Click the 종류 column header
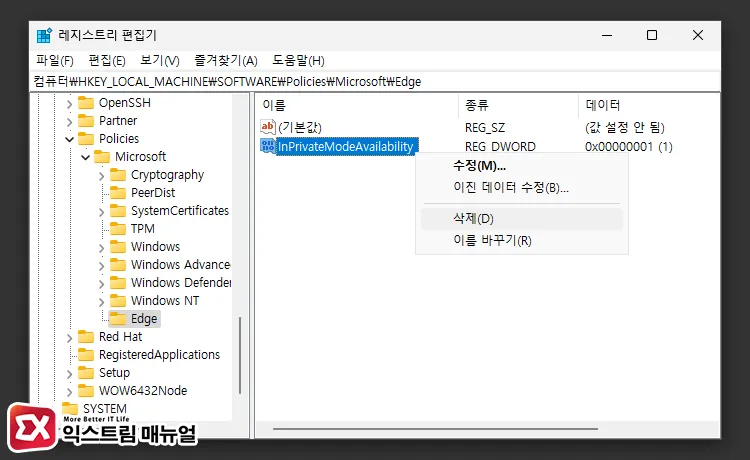The height and width of the screenshot is (460, 750). (518, 105)
